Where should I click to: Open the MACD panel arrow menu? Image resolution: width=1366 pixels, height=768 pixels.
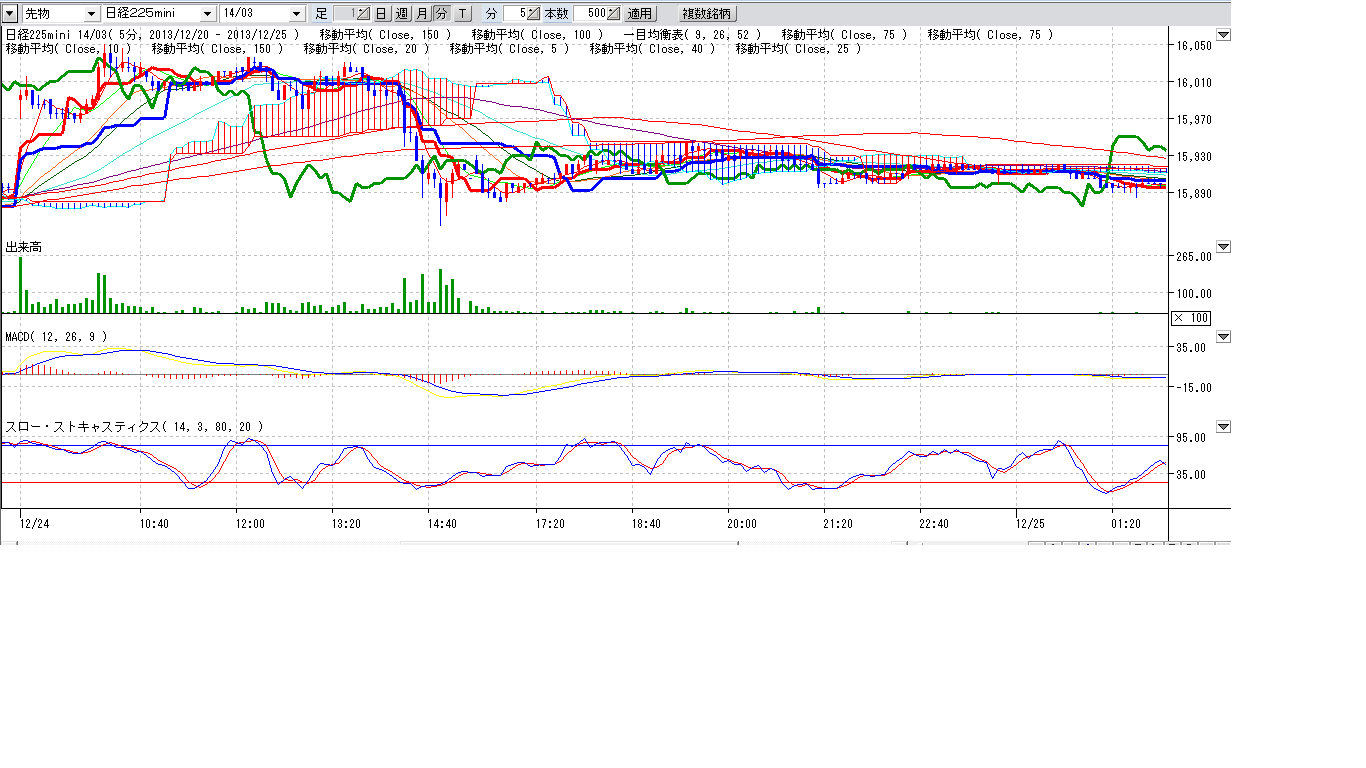point(1223,337)
